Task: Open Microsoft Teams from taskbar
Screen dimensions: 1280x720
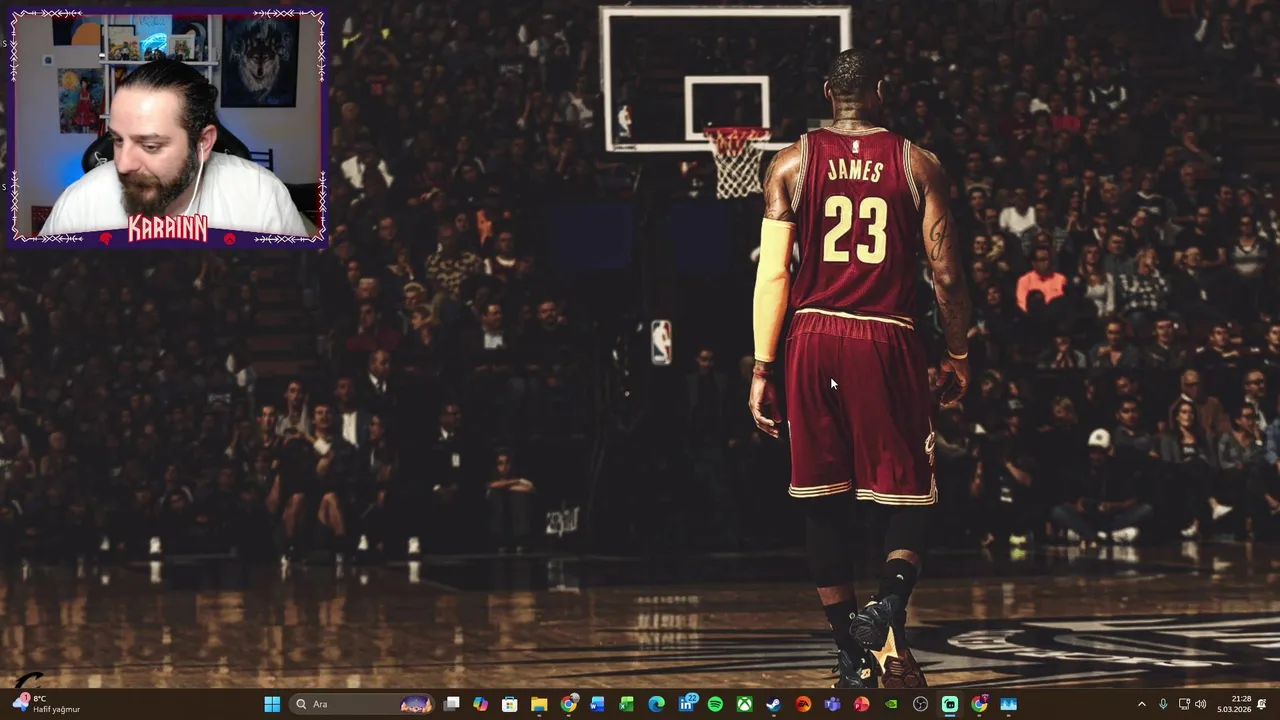Action: coord(832,704)
